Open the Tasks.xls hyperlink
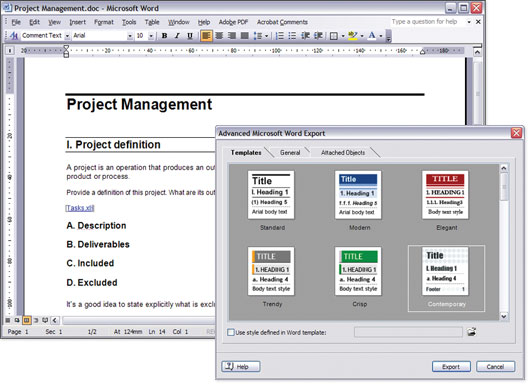Viewport: 529px width, 385px height. [x=80, y=208]
